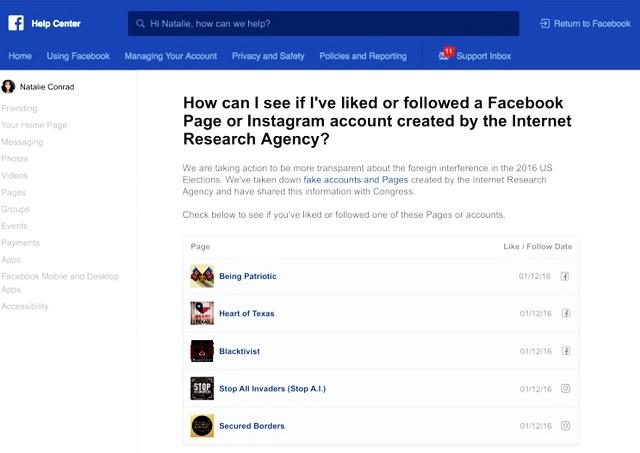Select the Home tab in navigation

tap(20, 56)
